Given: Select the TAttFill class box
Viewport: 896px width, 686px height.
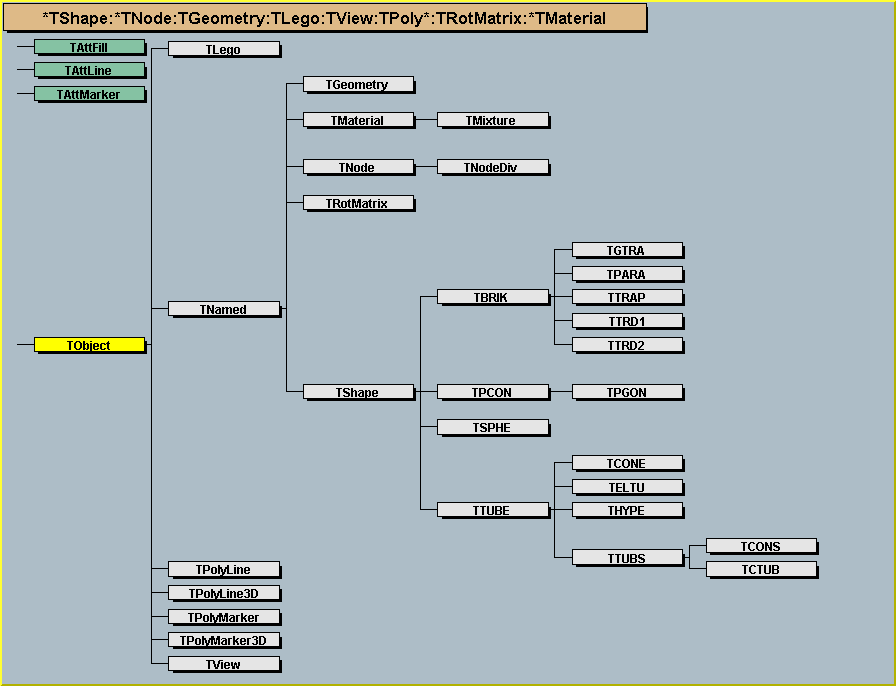Looking at the screenshot, I should tap(89, 47).
